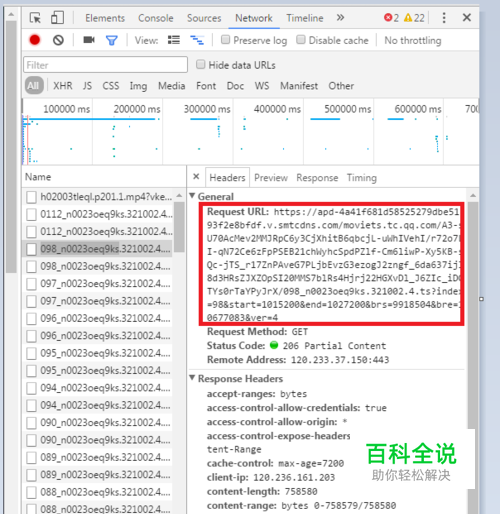Toggle the filter funnel icon
Viewport: 500px width, 514px height.
pyautogui.click(x=111, y=40)
